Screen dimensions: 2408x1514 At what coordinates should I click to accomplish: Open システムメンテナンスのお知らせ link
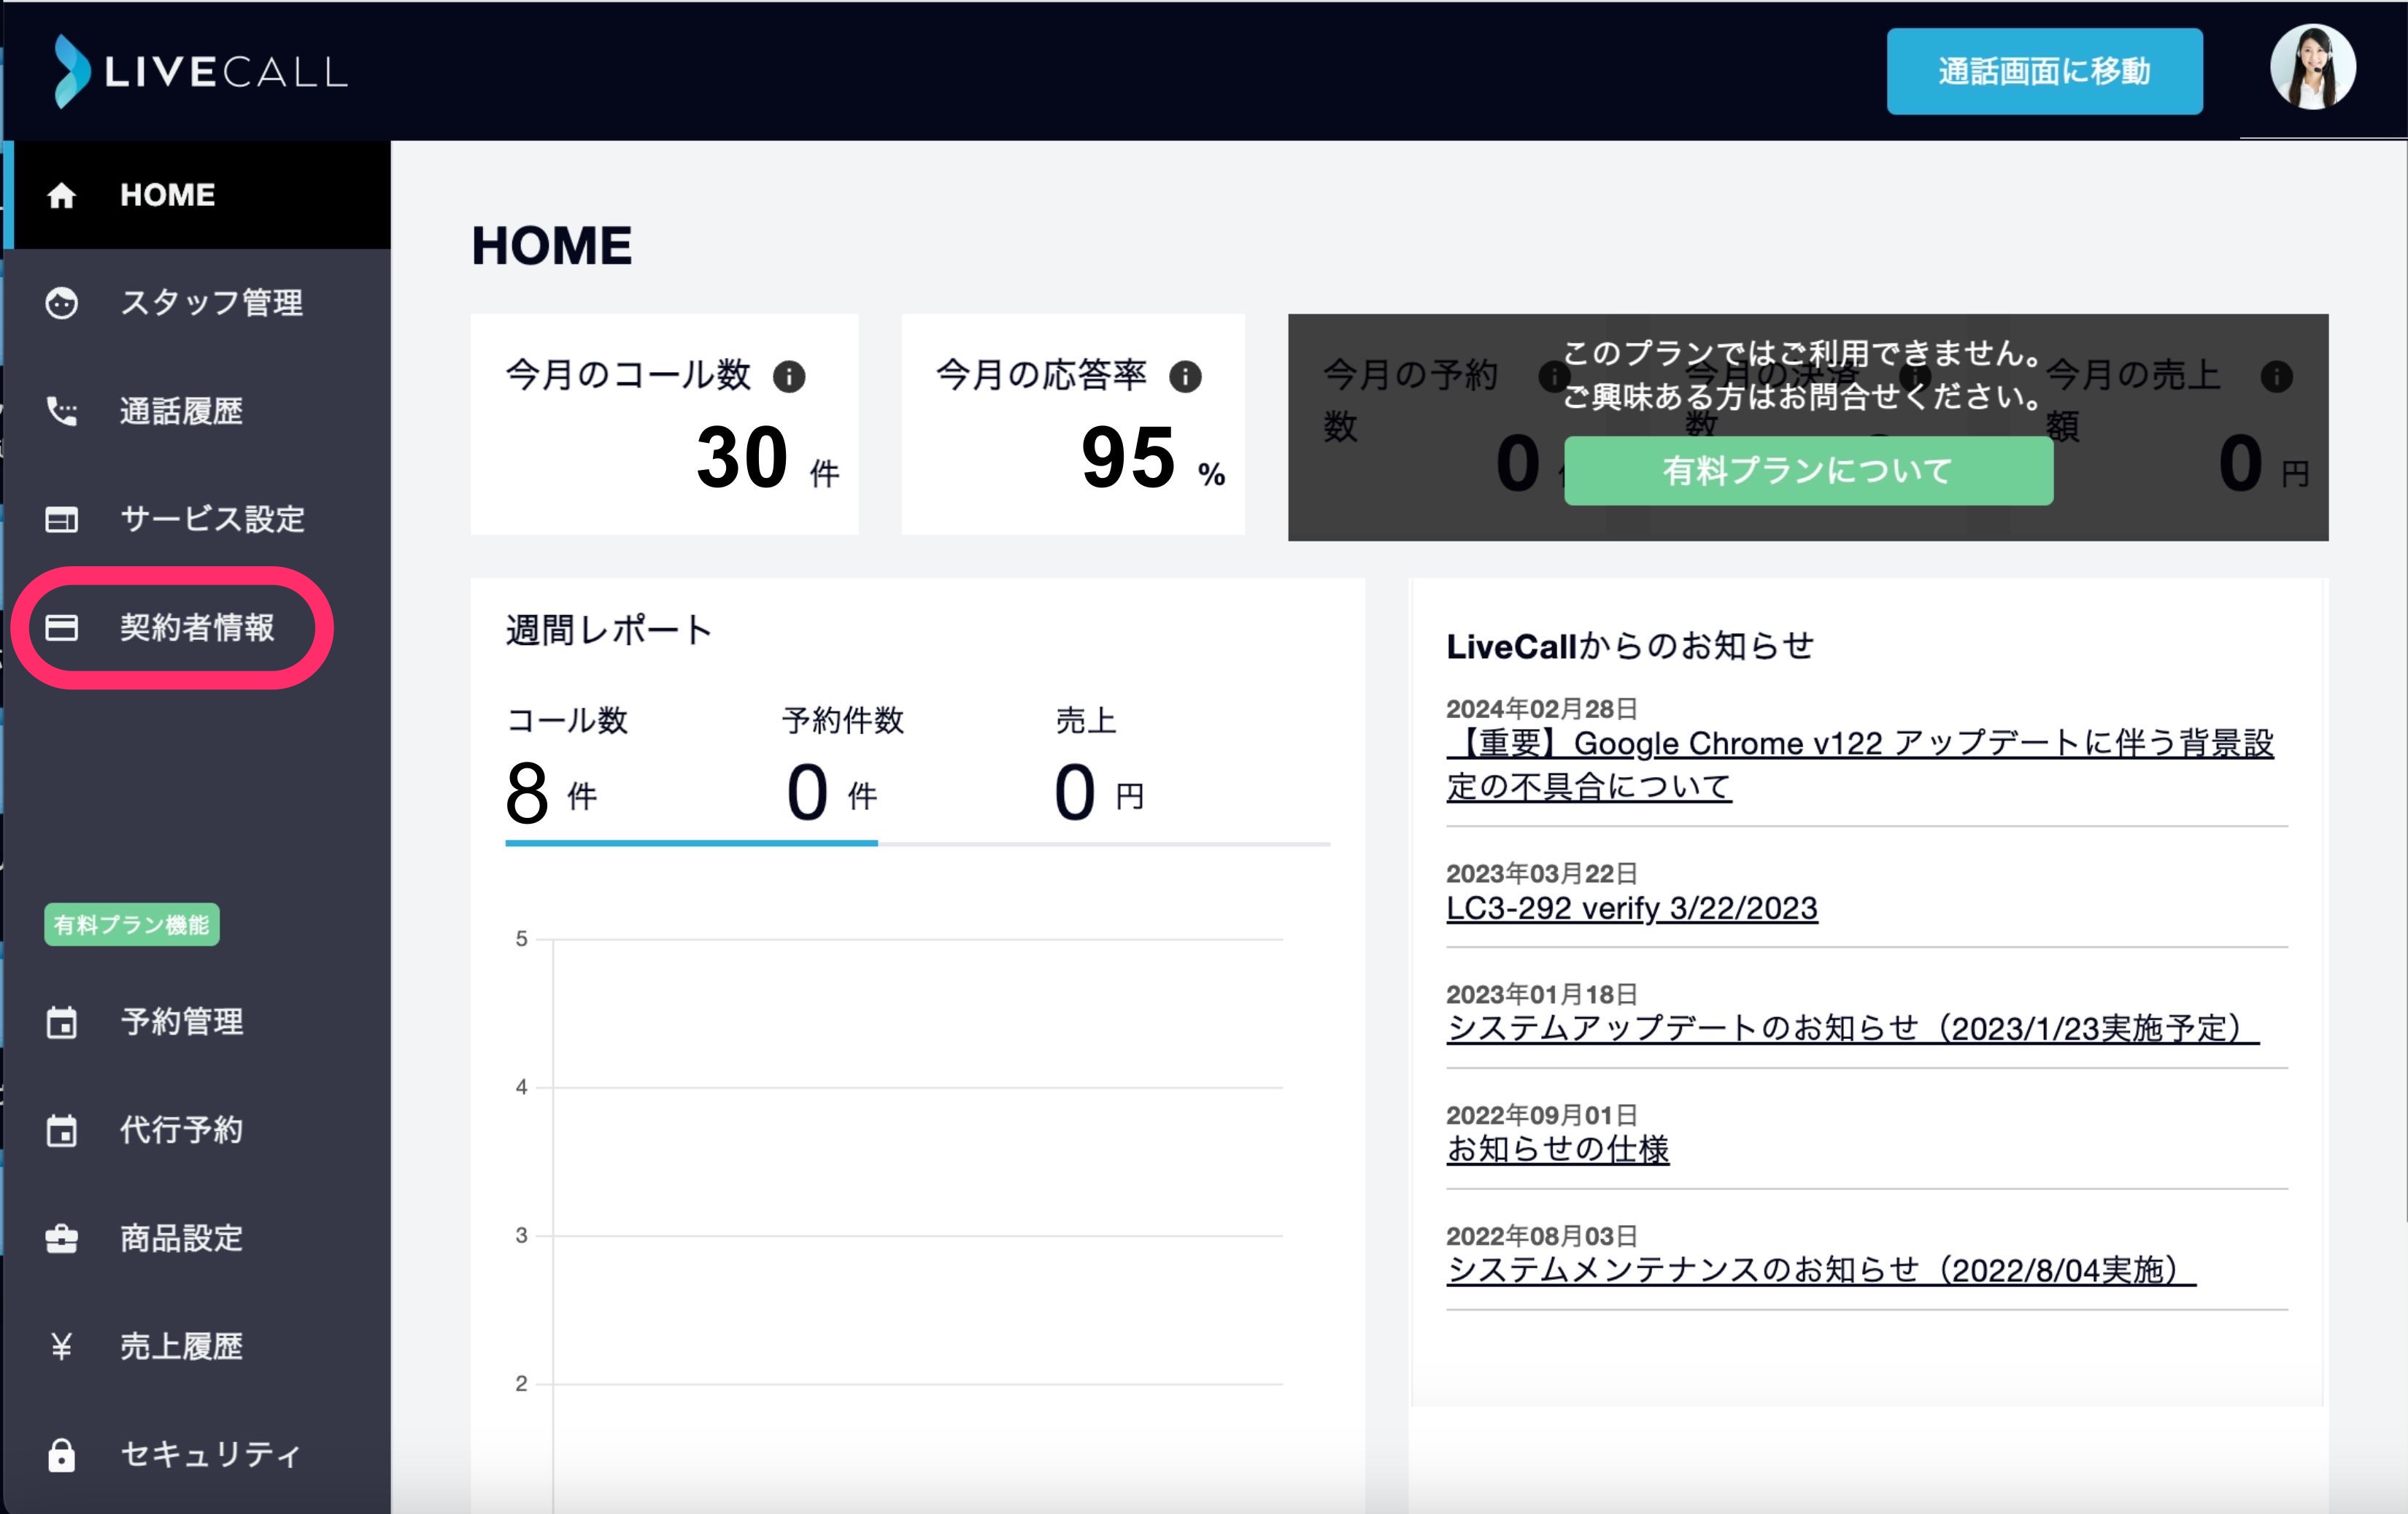[1821, 1270]
